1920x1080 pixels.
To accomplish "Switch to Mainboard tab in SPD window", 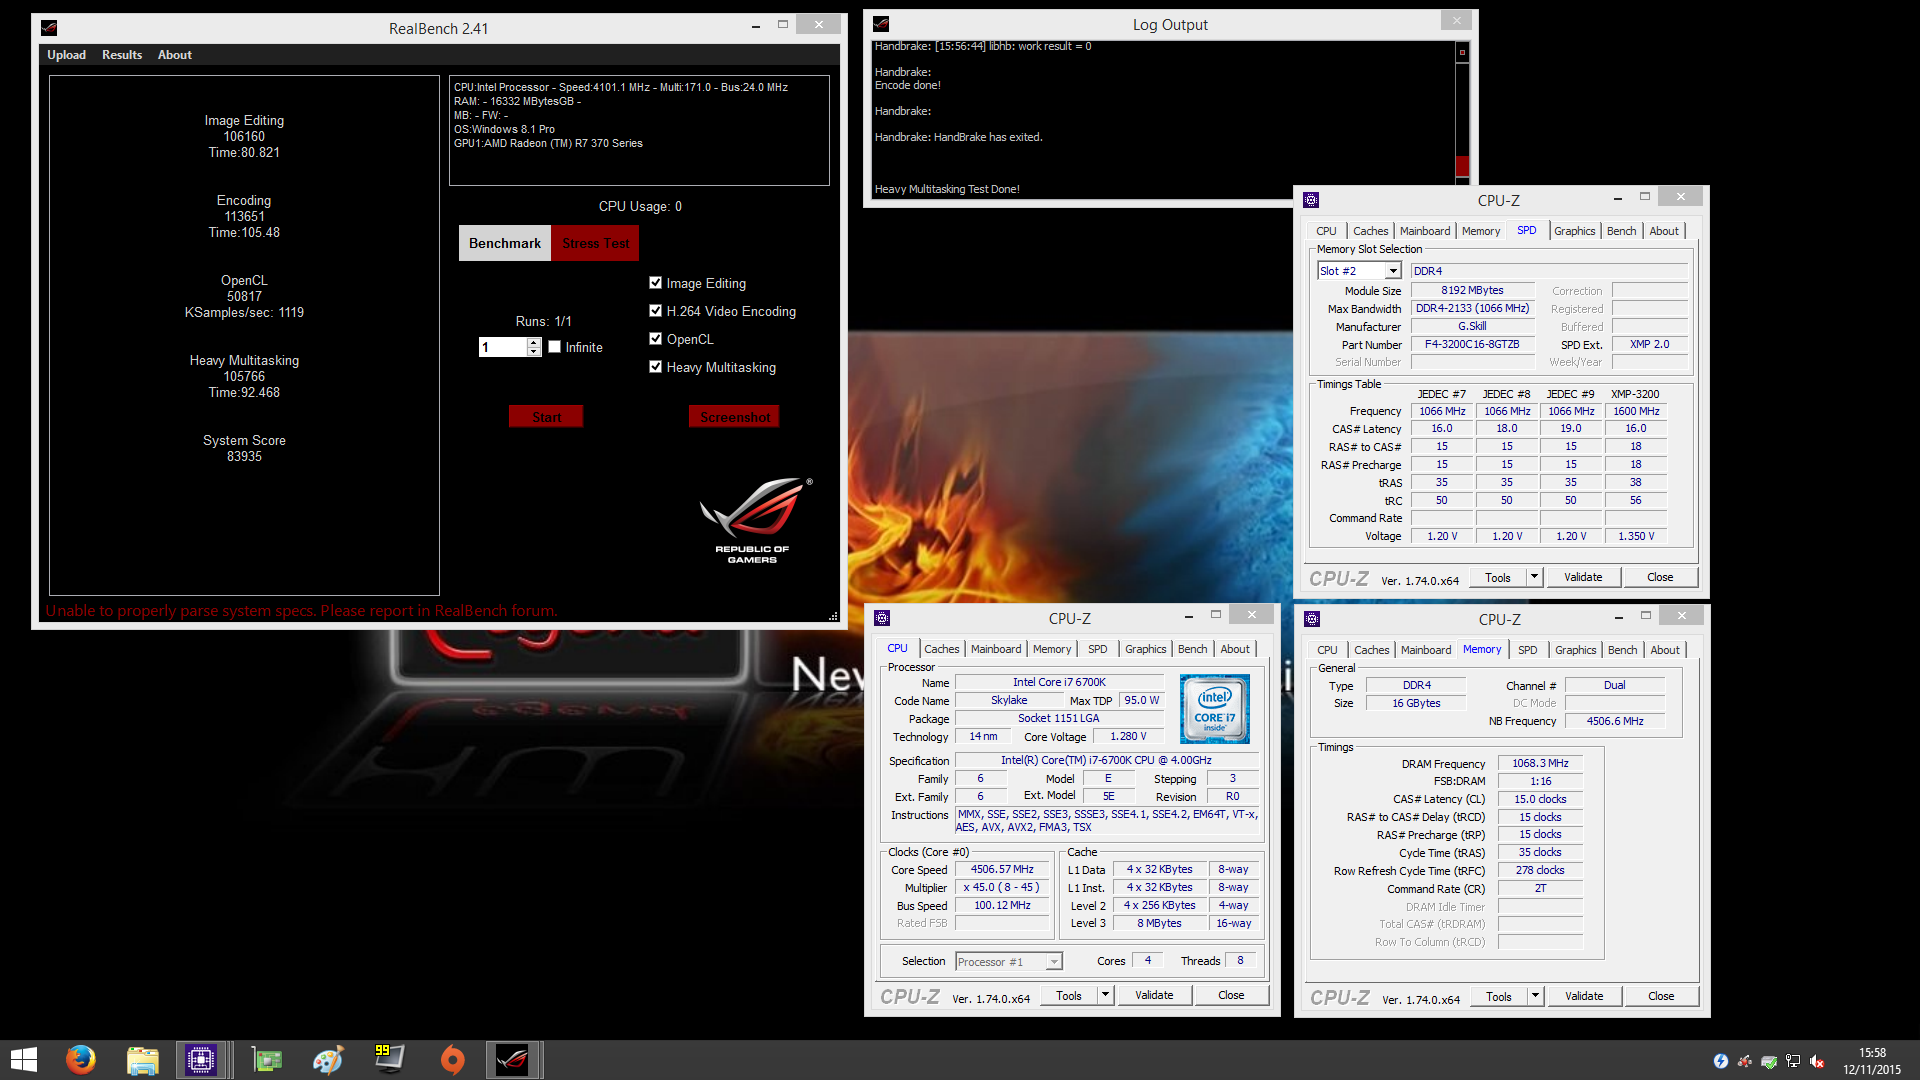I will coord(1424,231).
